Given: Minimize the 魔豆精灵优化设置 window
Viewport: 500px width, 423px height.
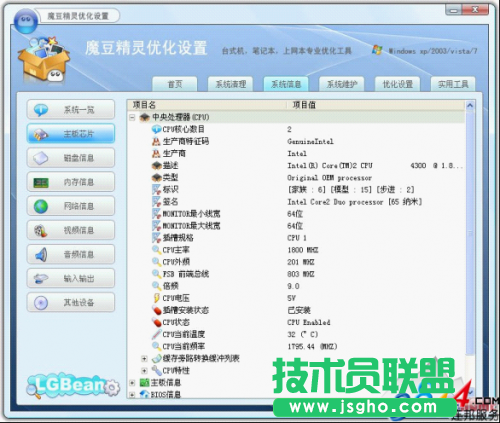Looking at the screenshot, I should 454,10.
